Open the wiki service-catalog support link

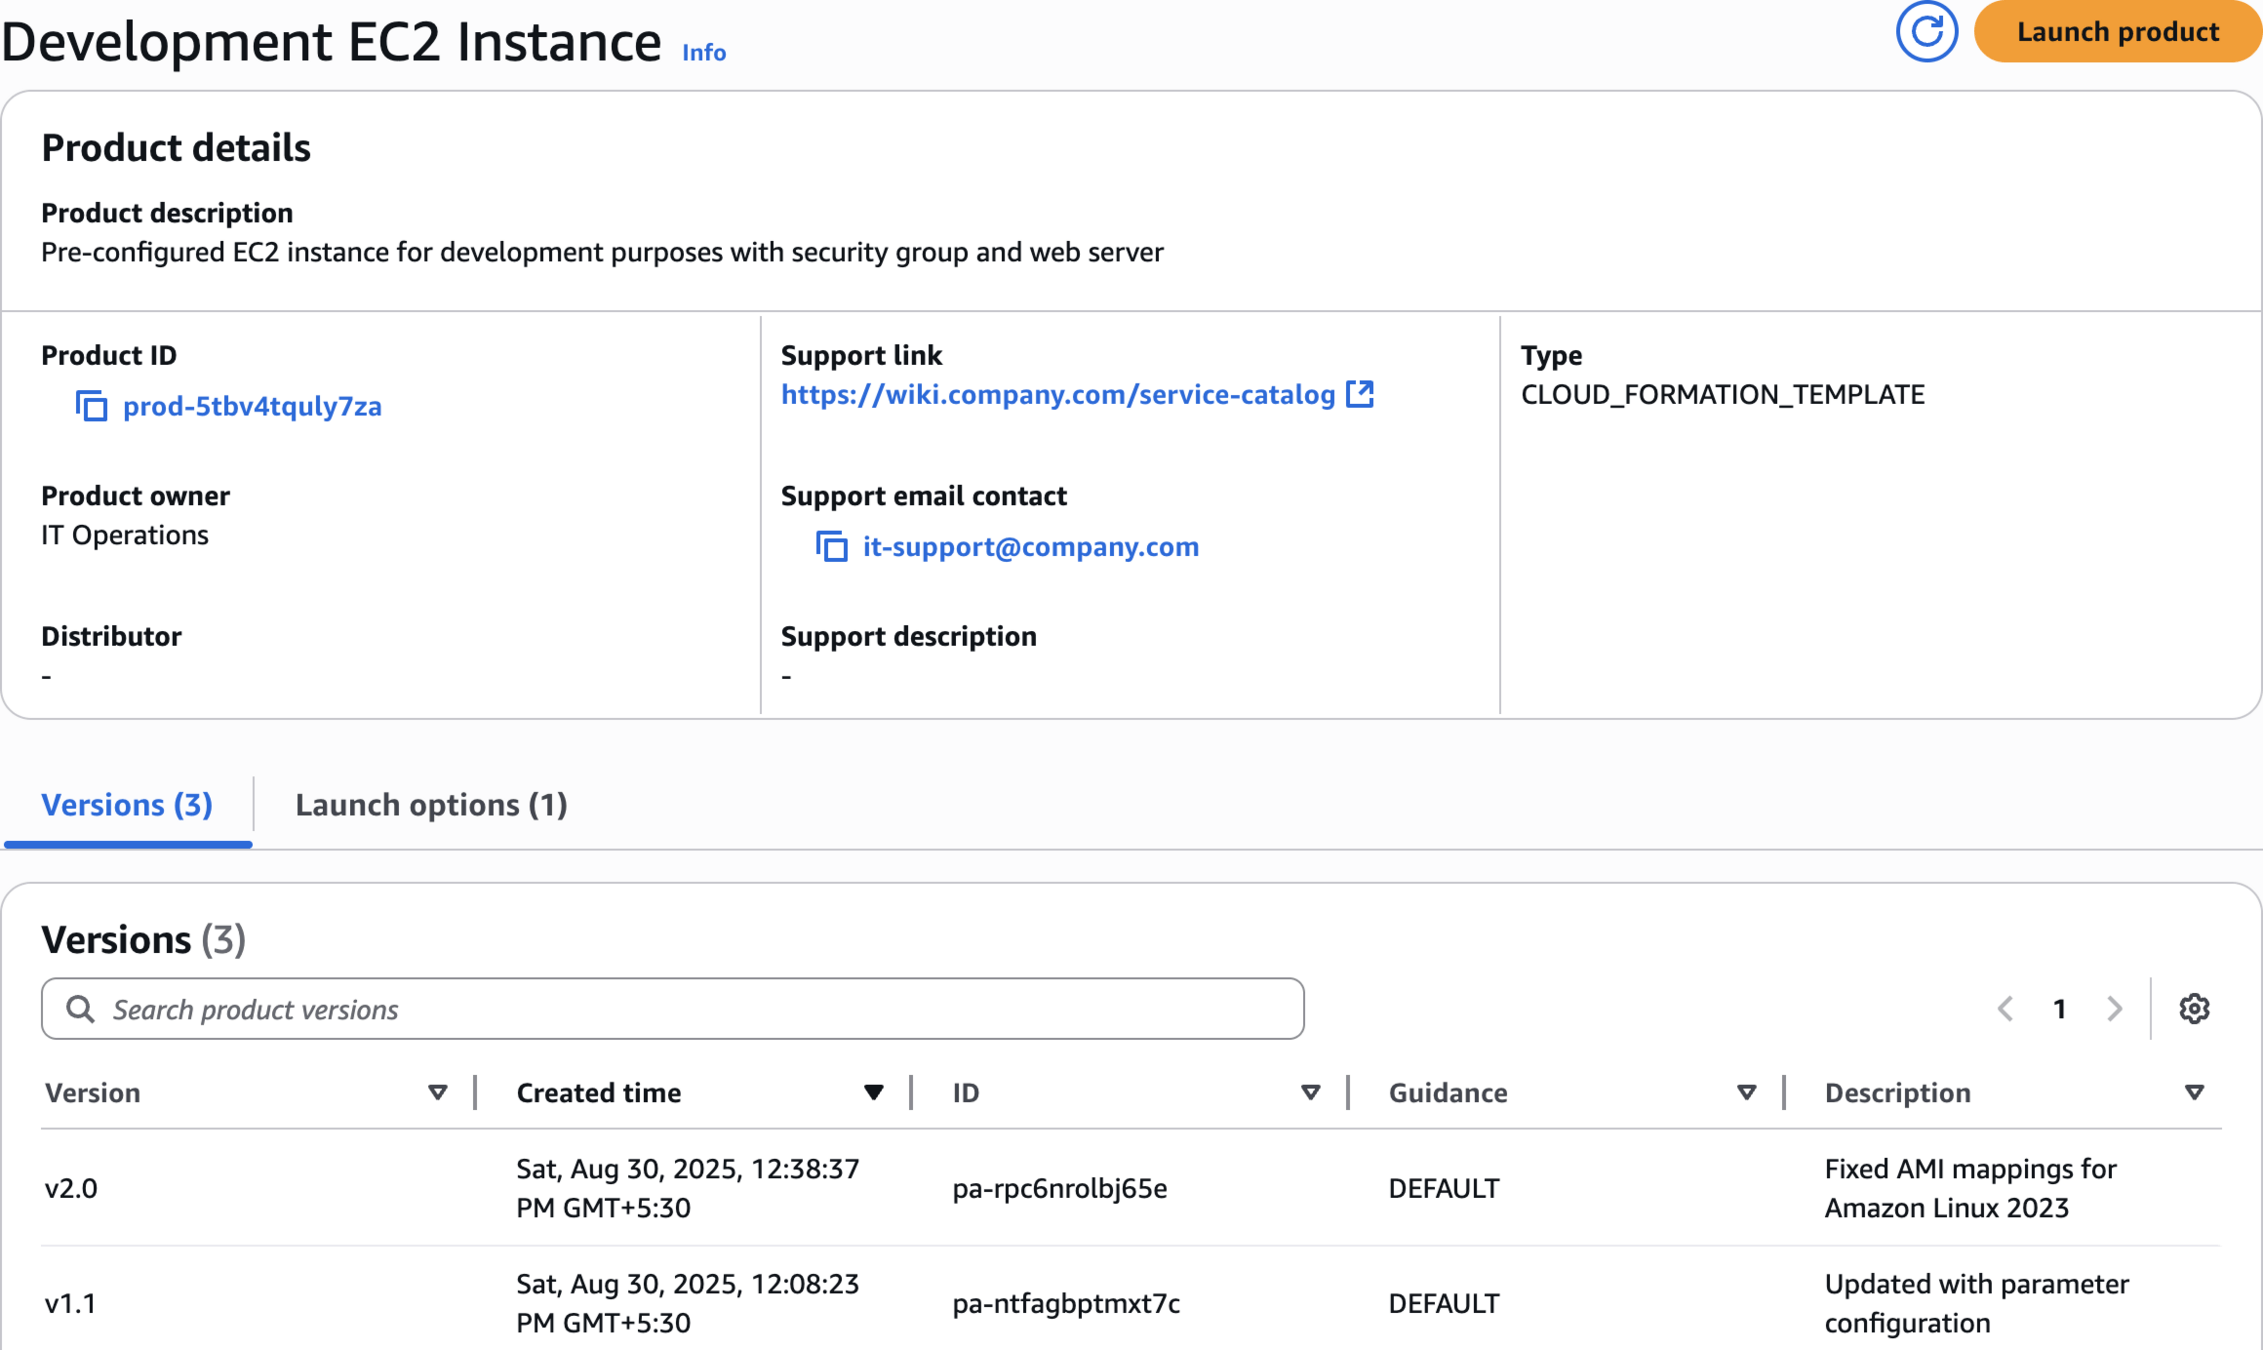(x=1058, y=394)
